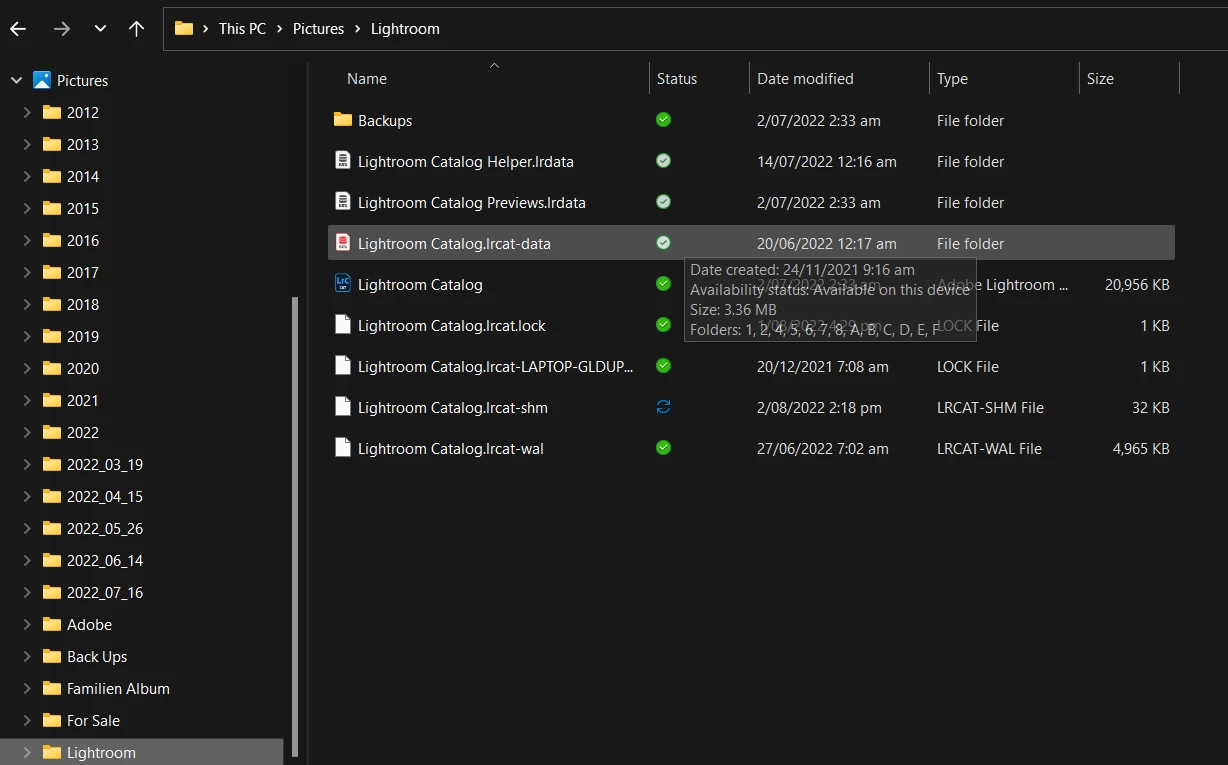Open the 2016 folder in navigation pane
The width and height of the screenshot is (1228, 765).
82,241
